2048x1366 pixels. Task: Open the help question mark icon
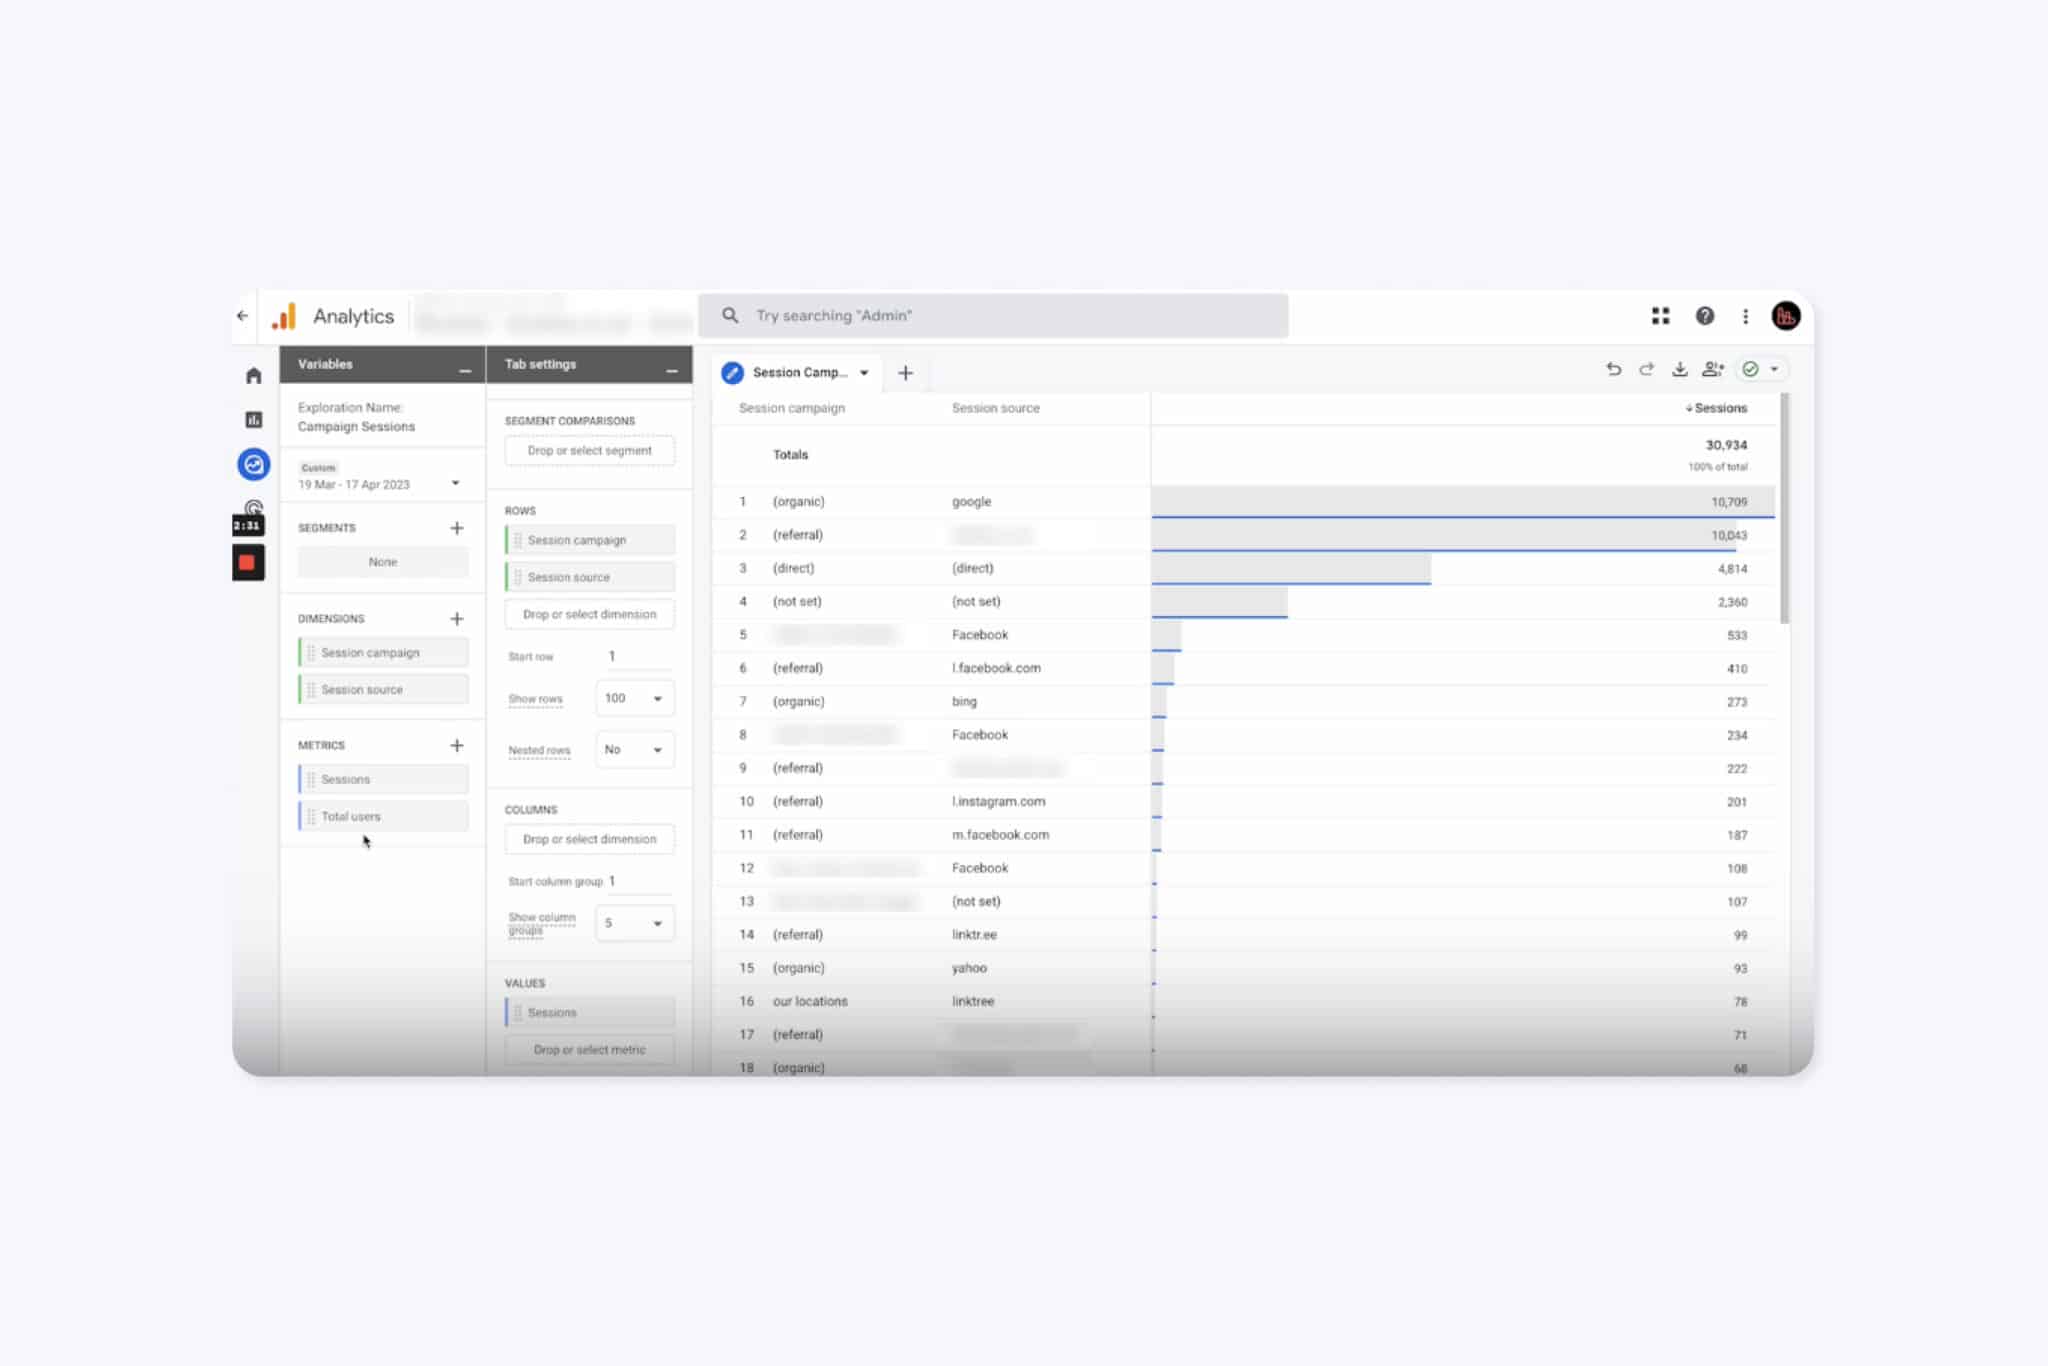[x=1704, y=316]
